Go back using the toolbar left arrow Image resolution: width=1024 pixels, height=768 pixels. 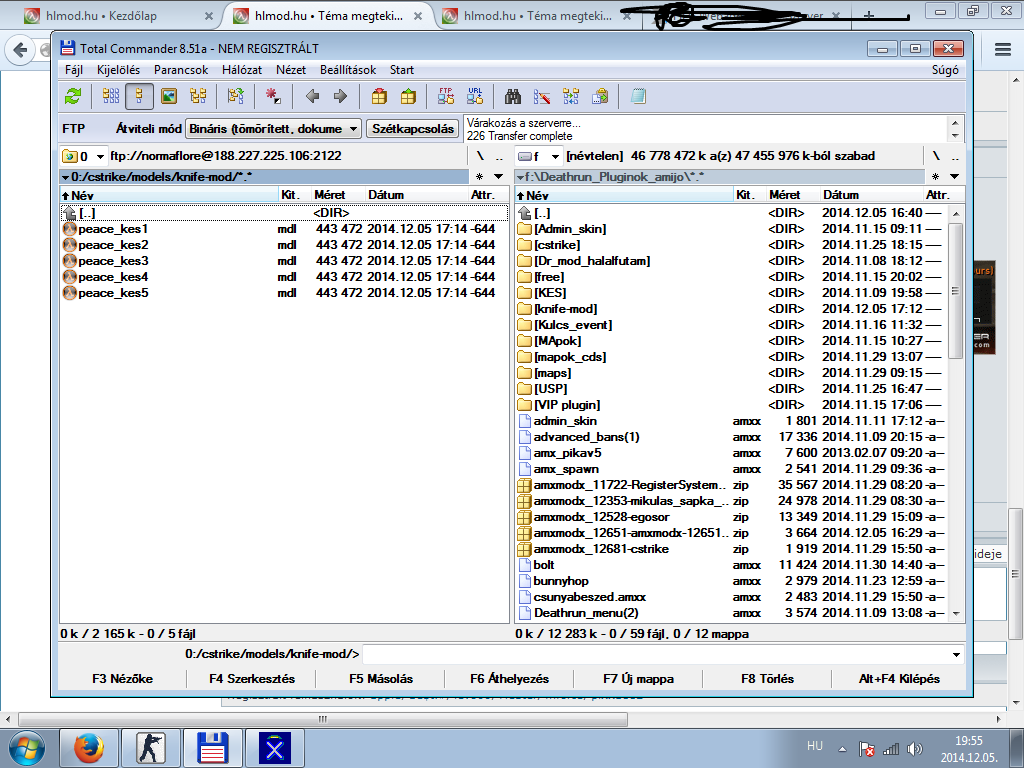click(x=312, y=97)
